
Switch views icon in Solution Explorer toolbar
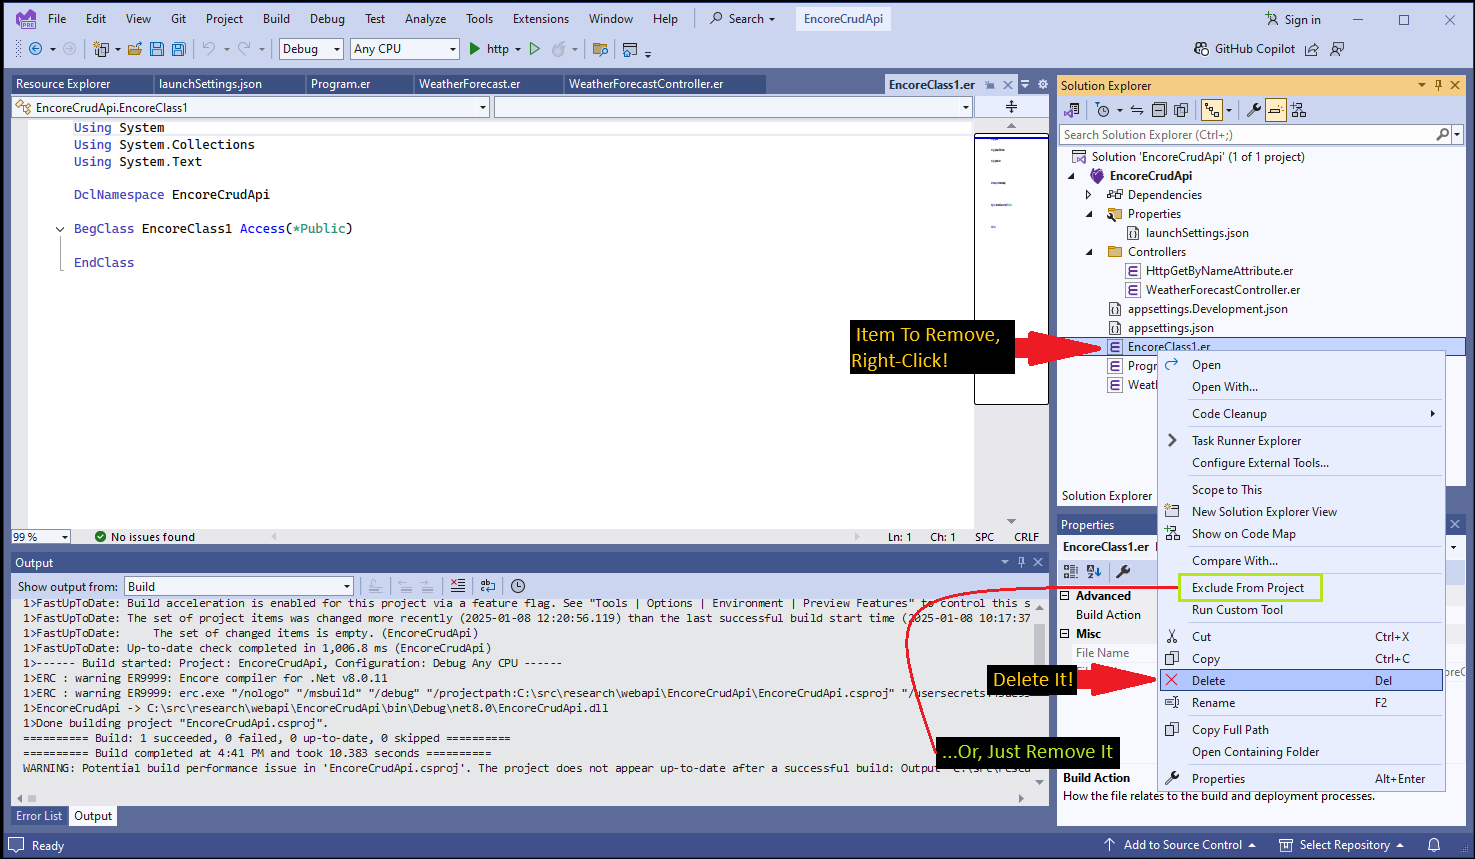pyautogui.click(x=1072, y=110)
